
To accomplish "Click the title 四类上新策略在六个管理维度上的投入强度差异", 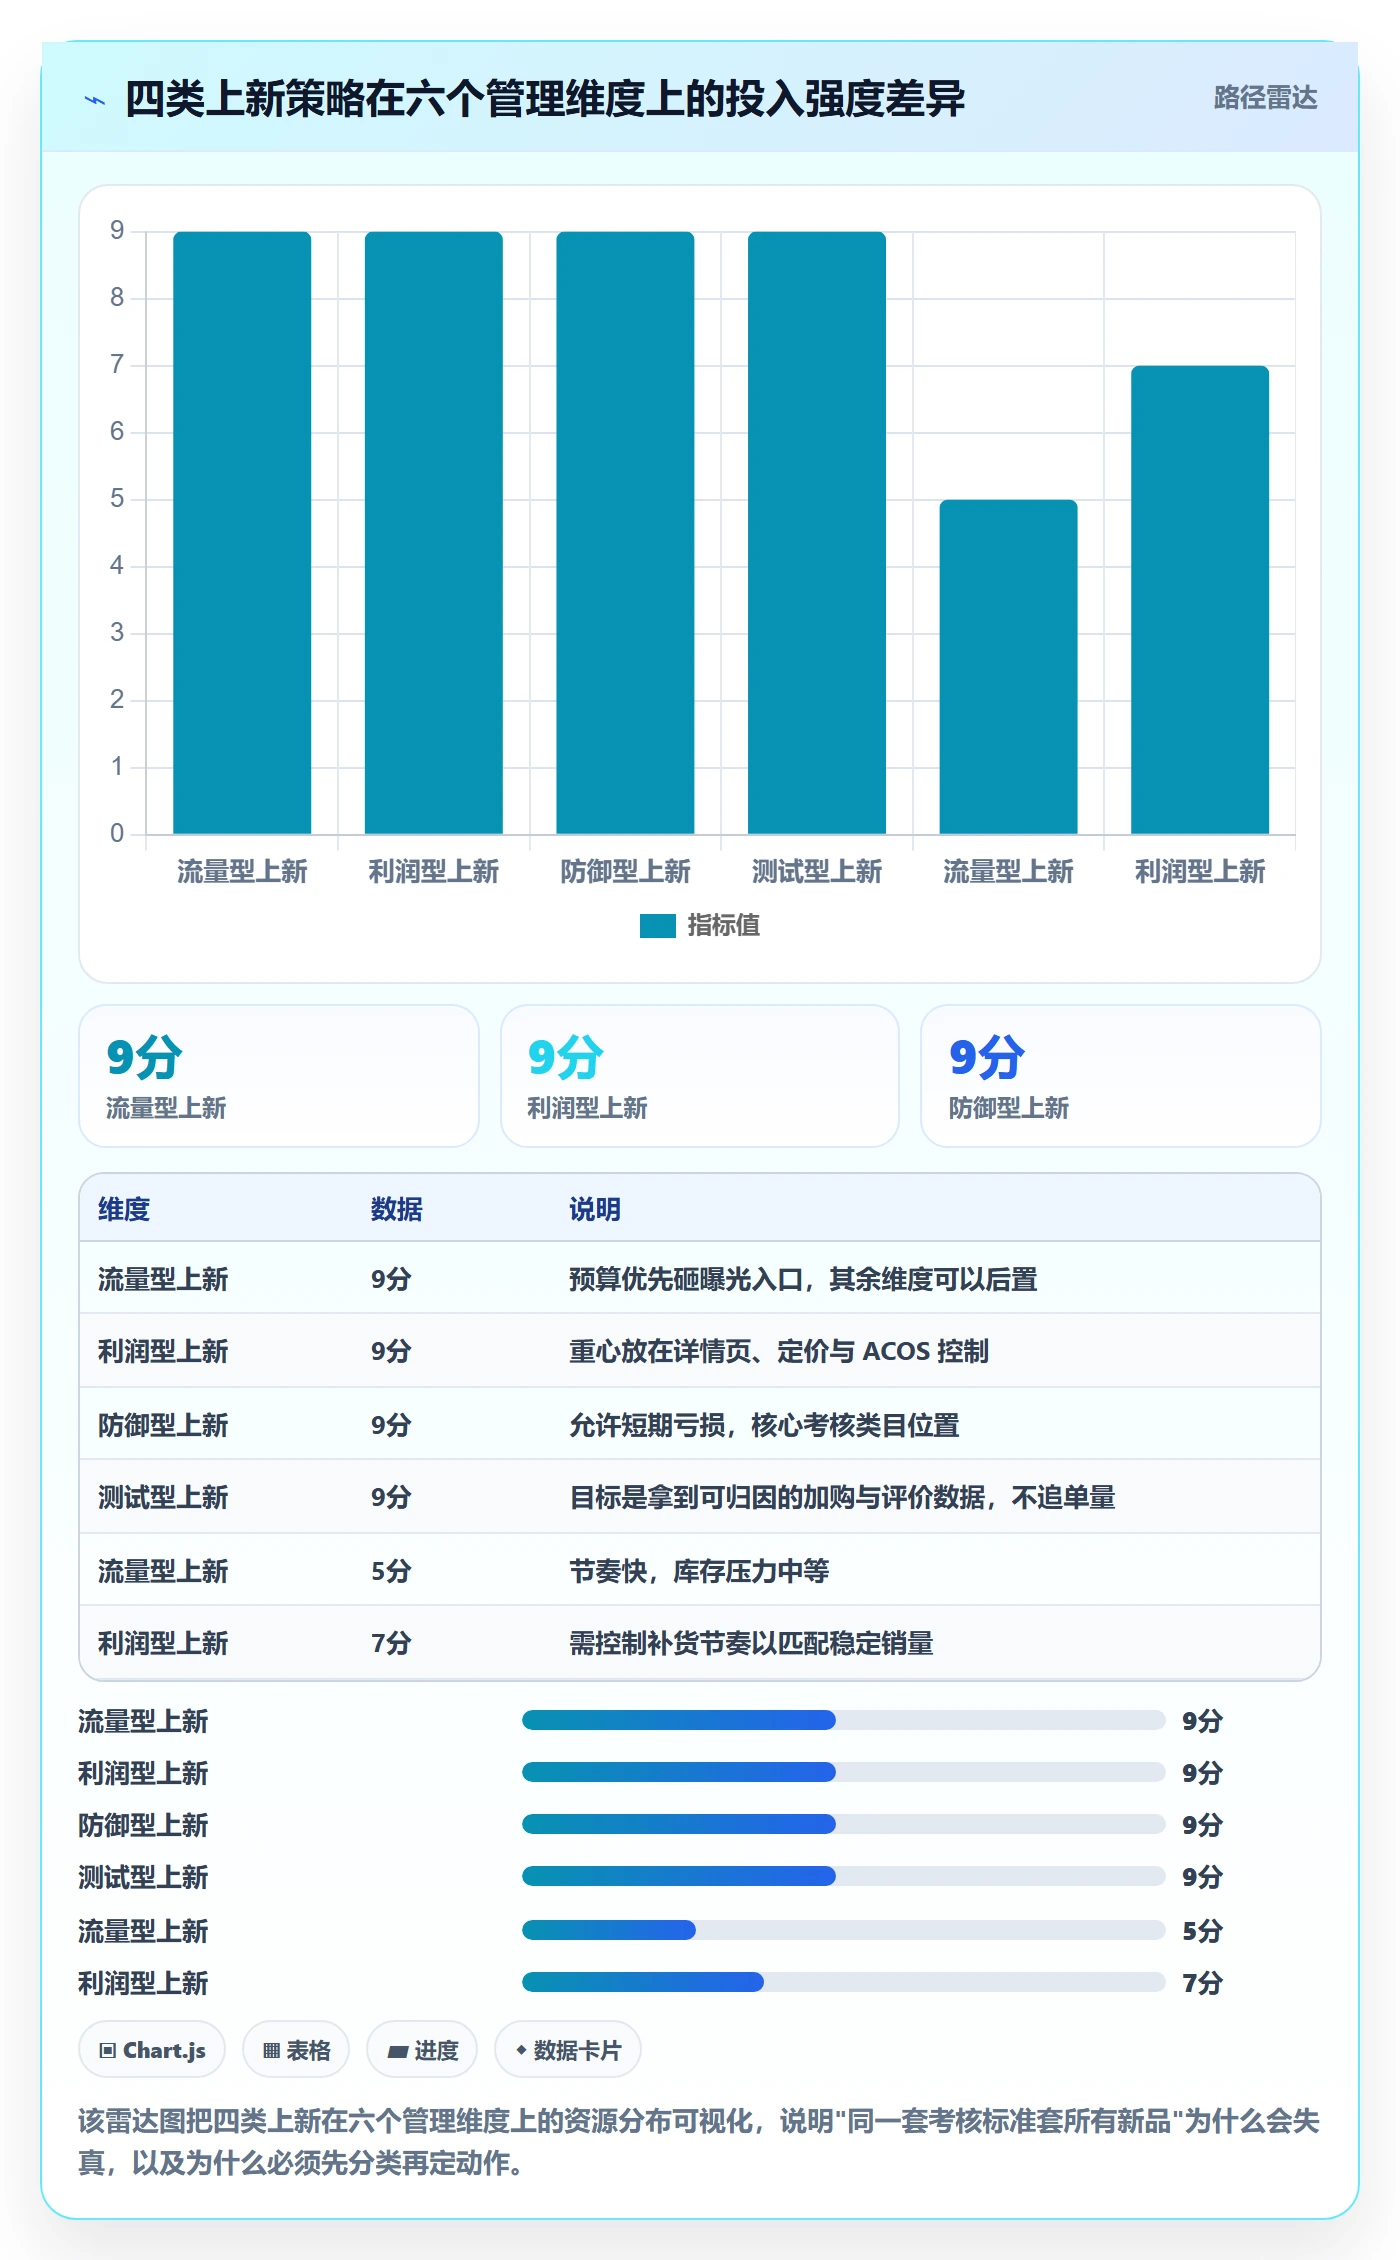I will [545, 99].
